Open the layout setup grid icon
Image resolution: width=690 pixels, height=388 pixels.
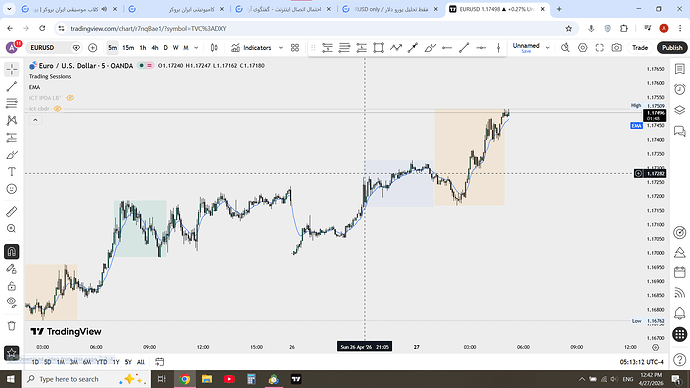(295, 48)
